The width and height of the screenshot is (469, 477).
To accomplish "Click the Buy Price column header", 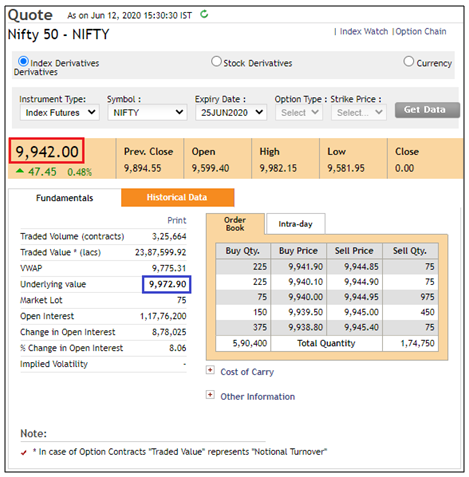I will tap(298, 251).
